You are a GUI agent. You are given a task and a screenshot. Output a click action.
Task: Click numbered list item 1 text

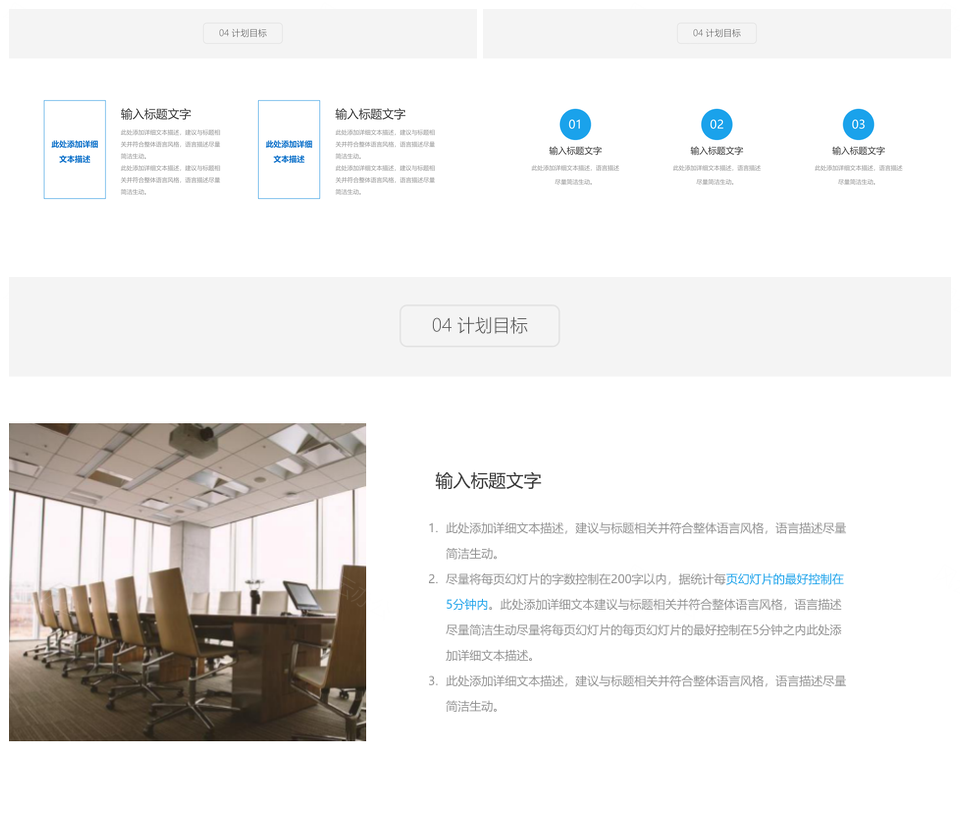point(645,541)
